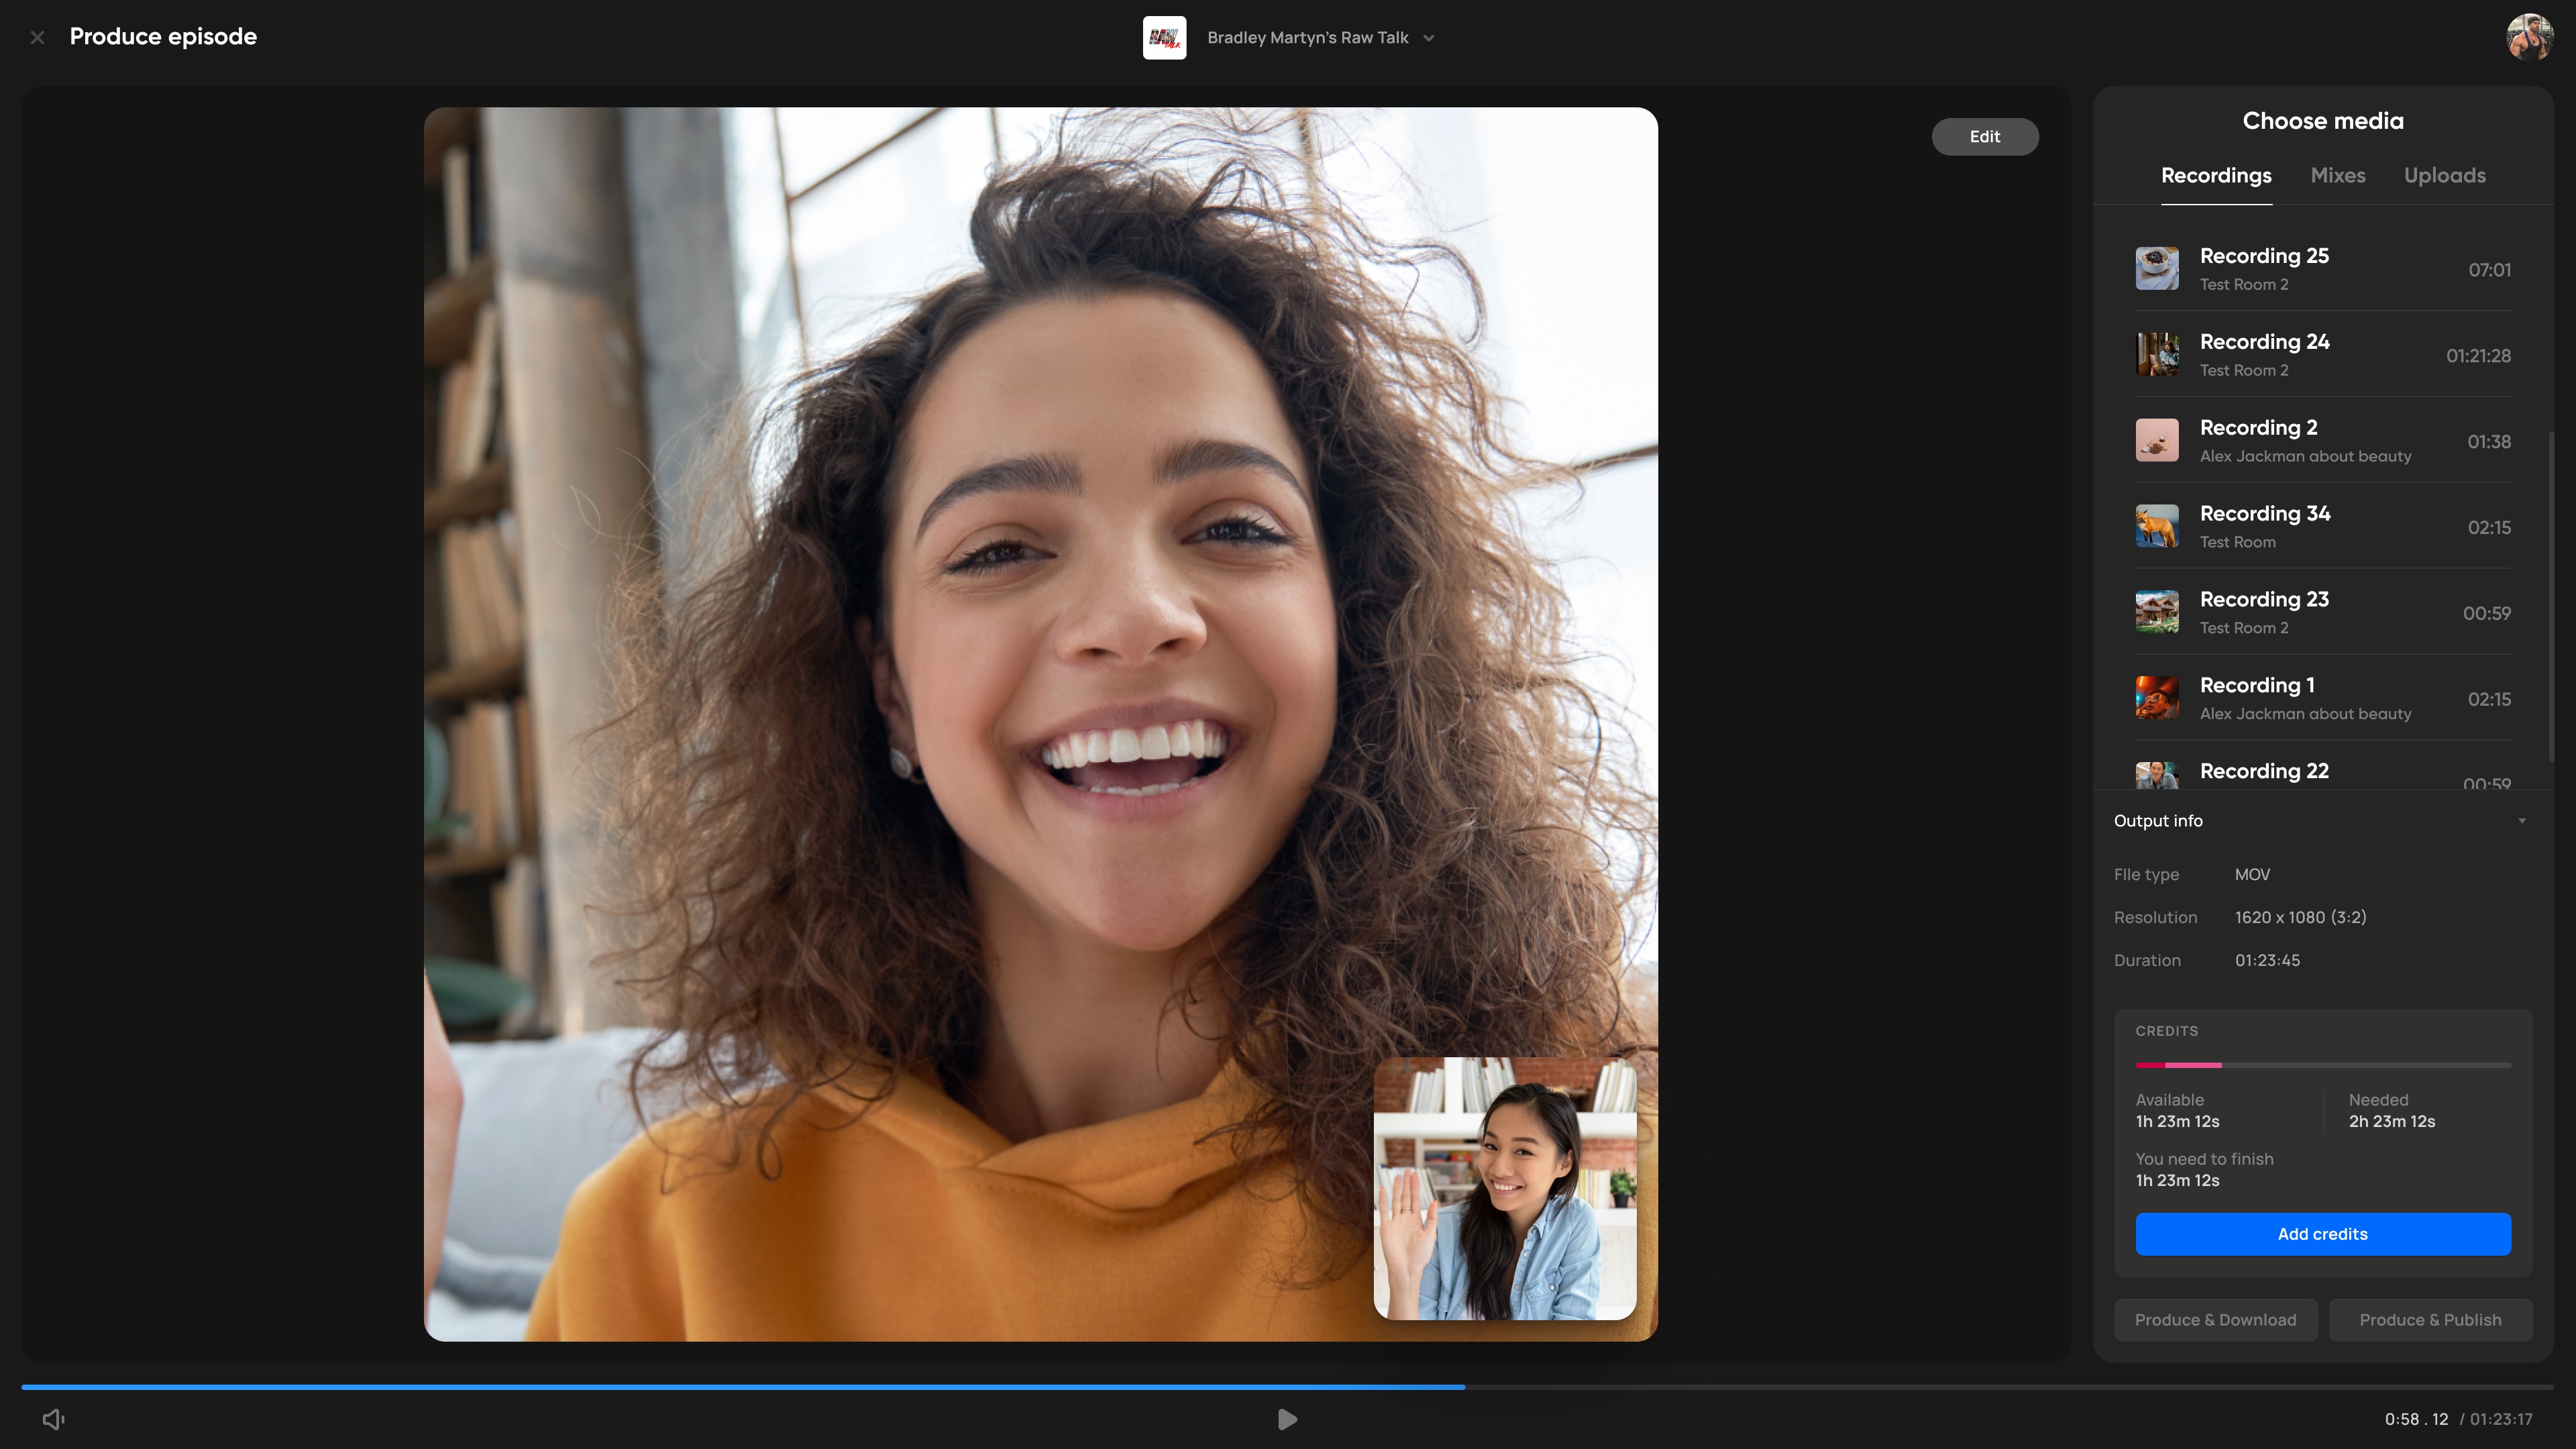
Task: Open the Bradley Martyn's Raw Talk dropdown
Action: tap(1320, 38)
